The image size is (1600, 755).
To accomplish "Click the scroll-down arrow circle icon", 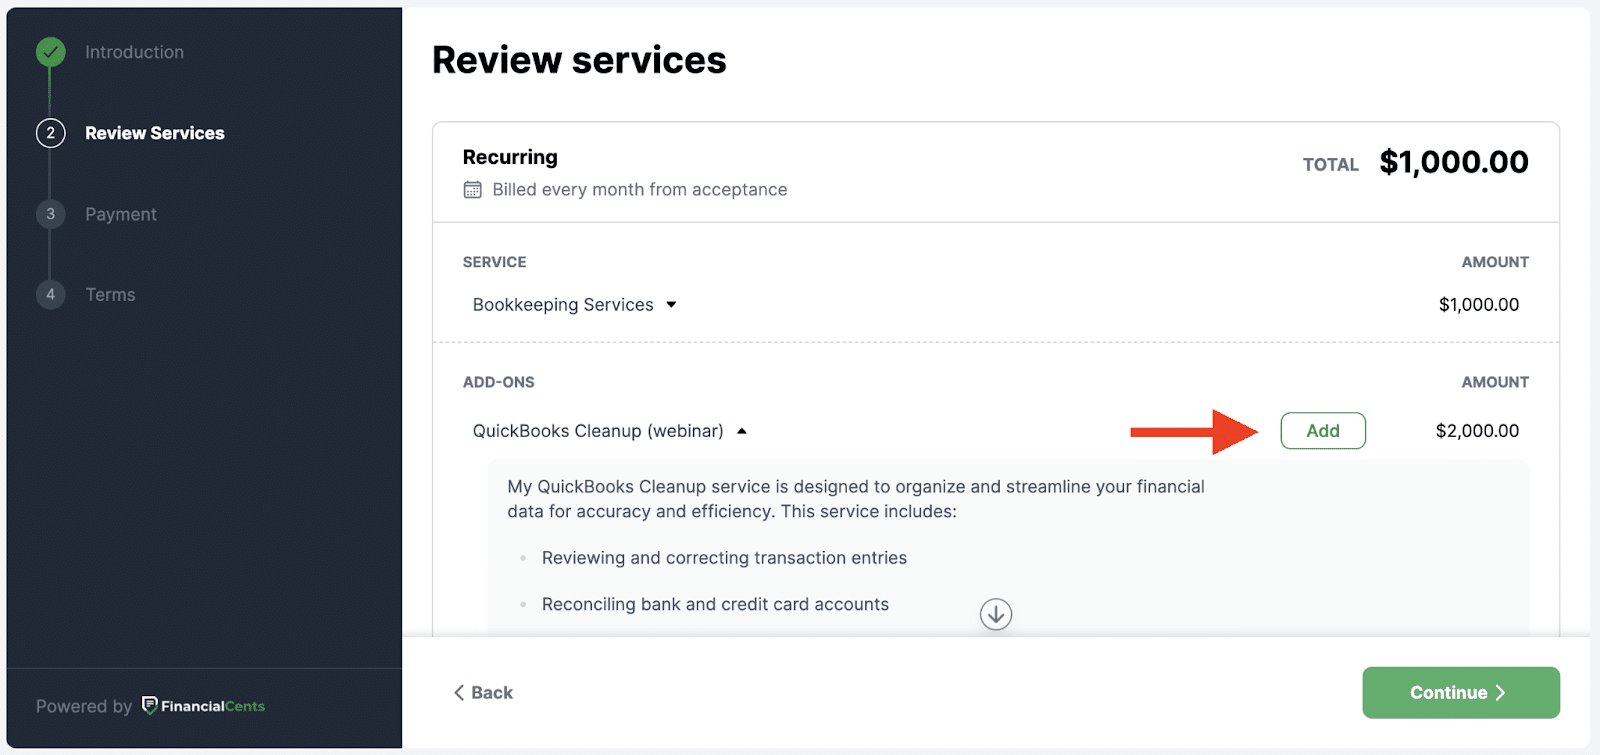I will (x=996, y=614).
